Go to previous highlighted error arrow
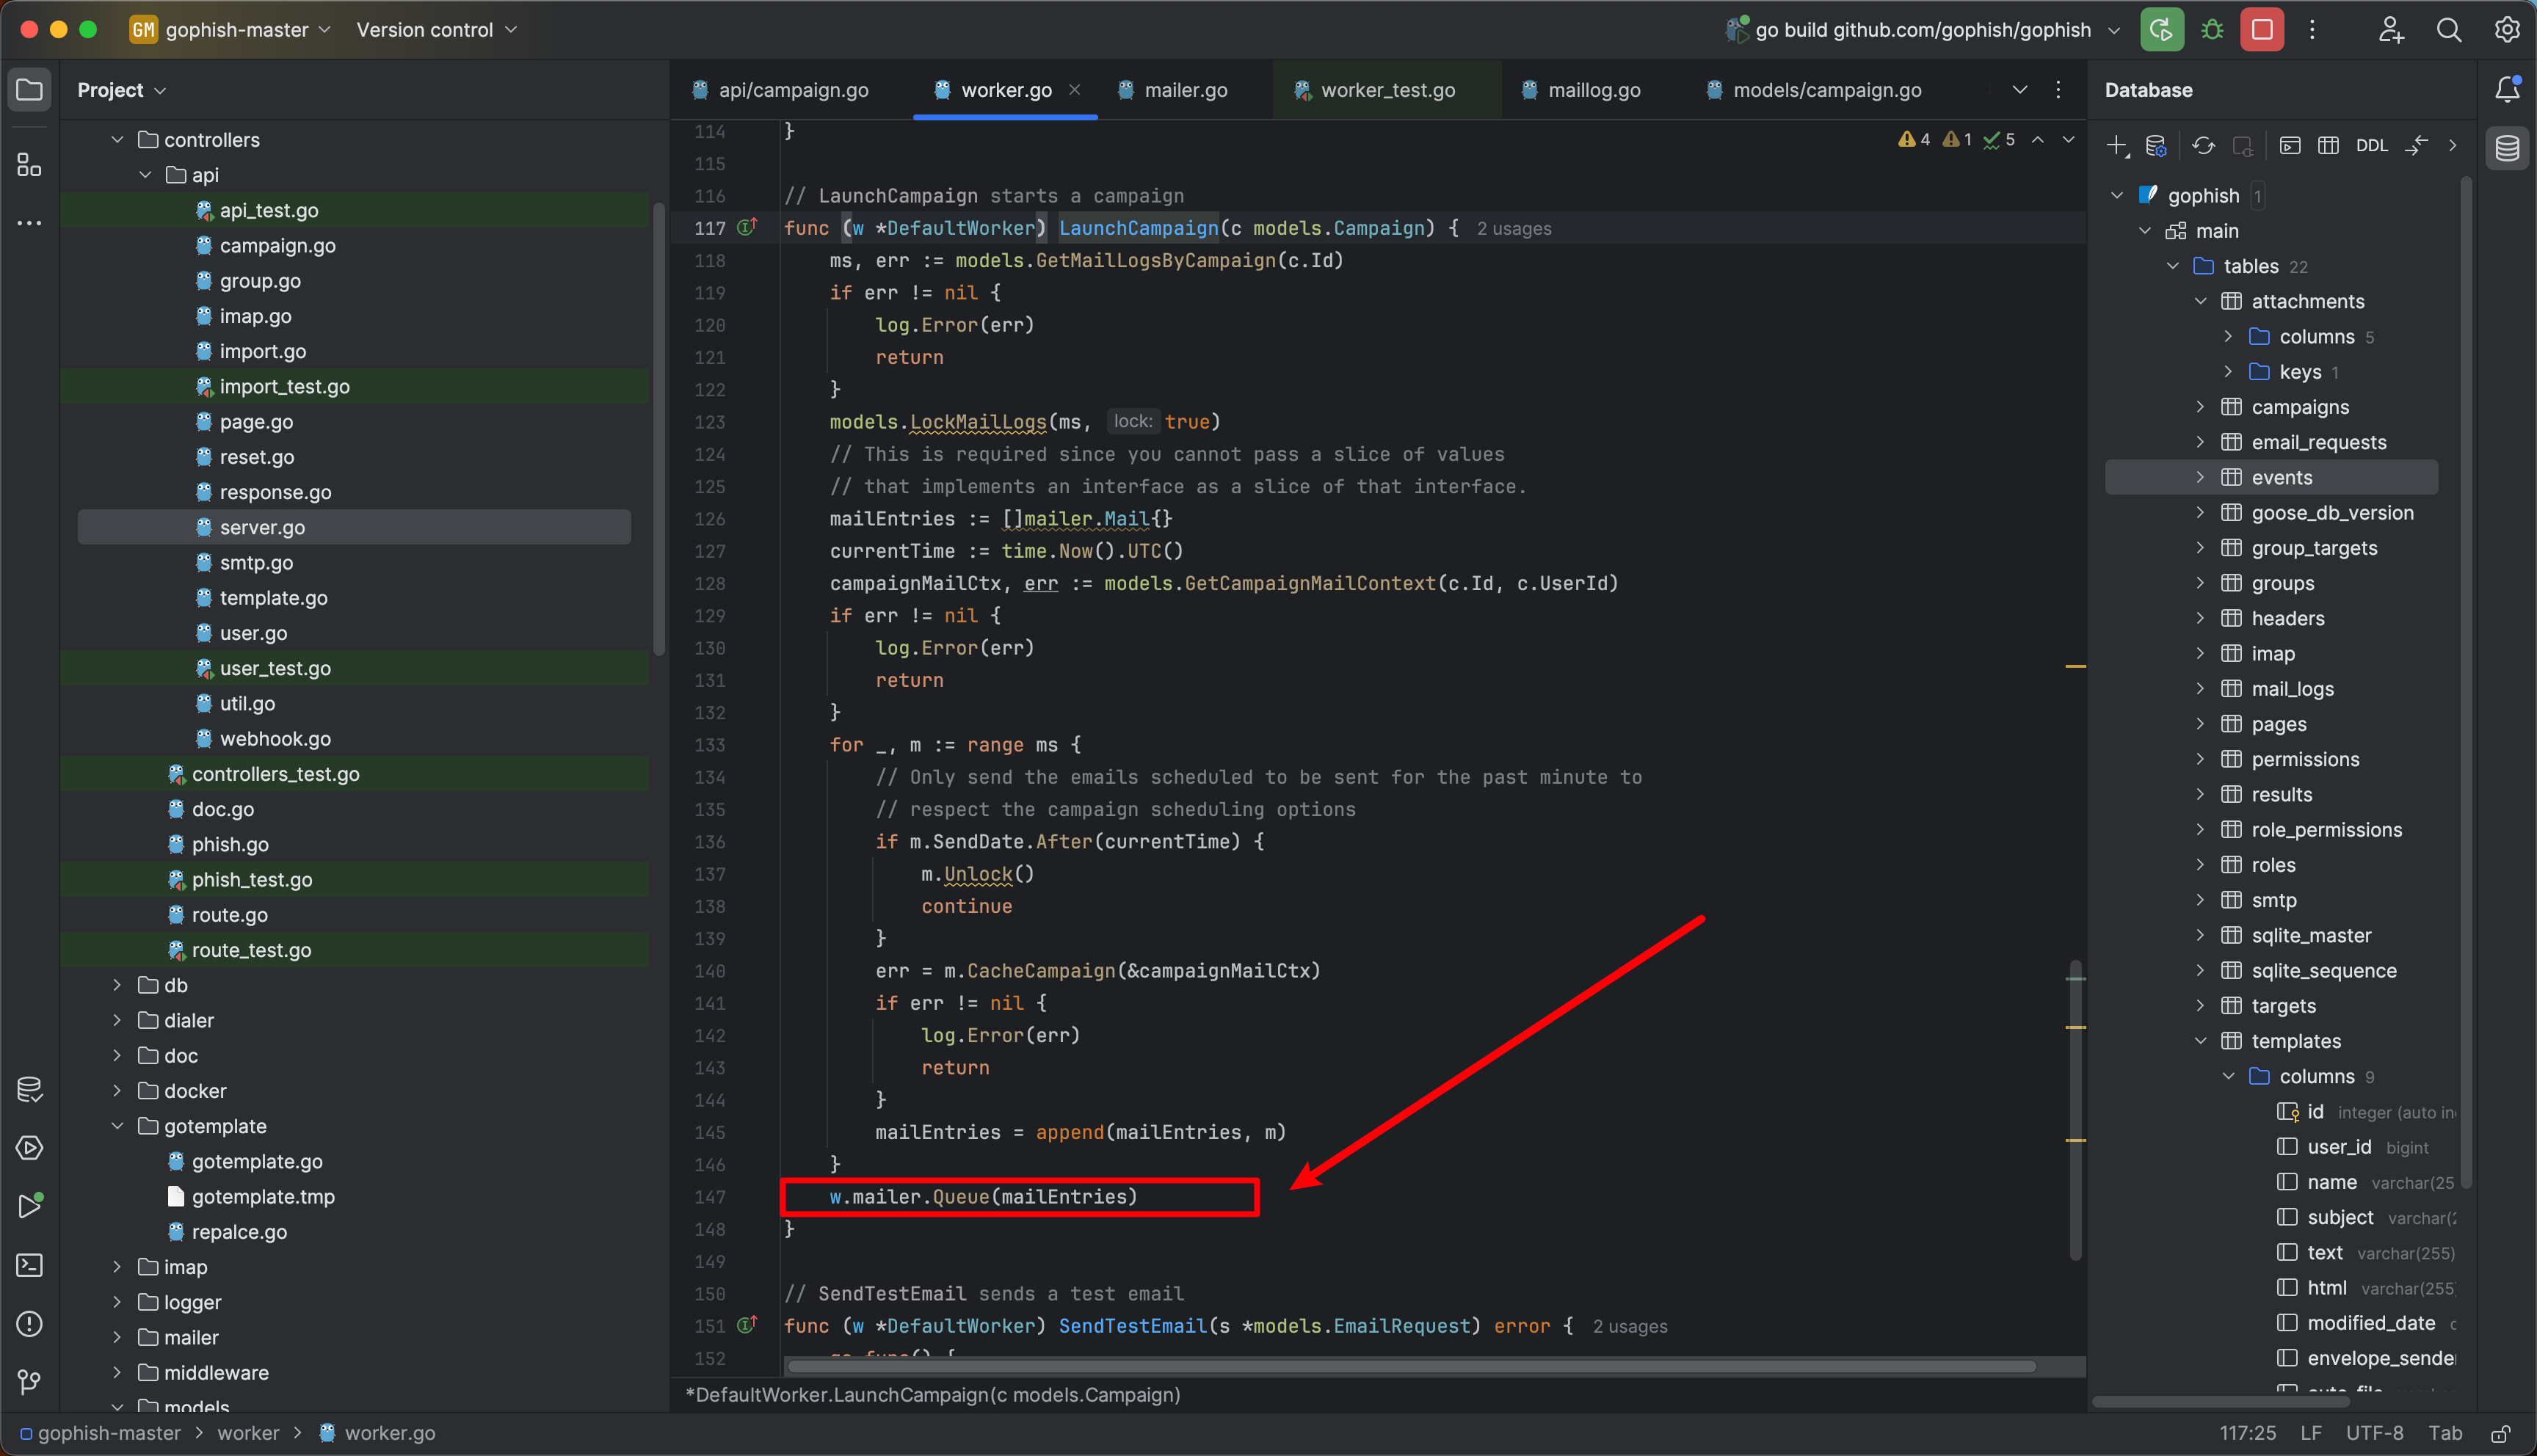 [2037, 140]
